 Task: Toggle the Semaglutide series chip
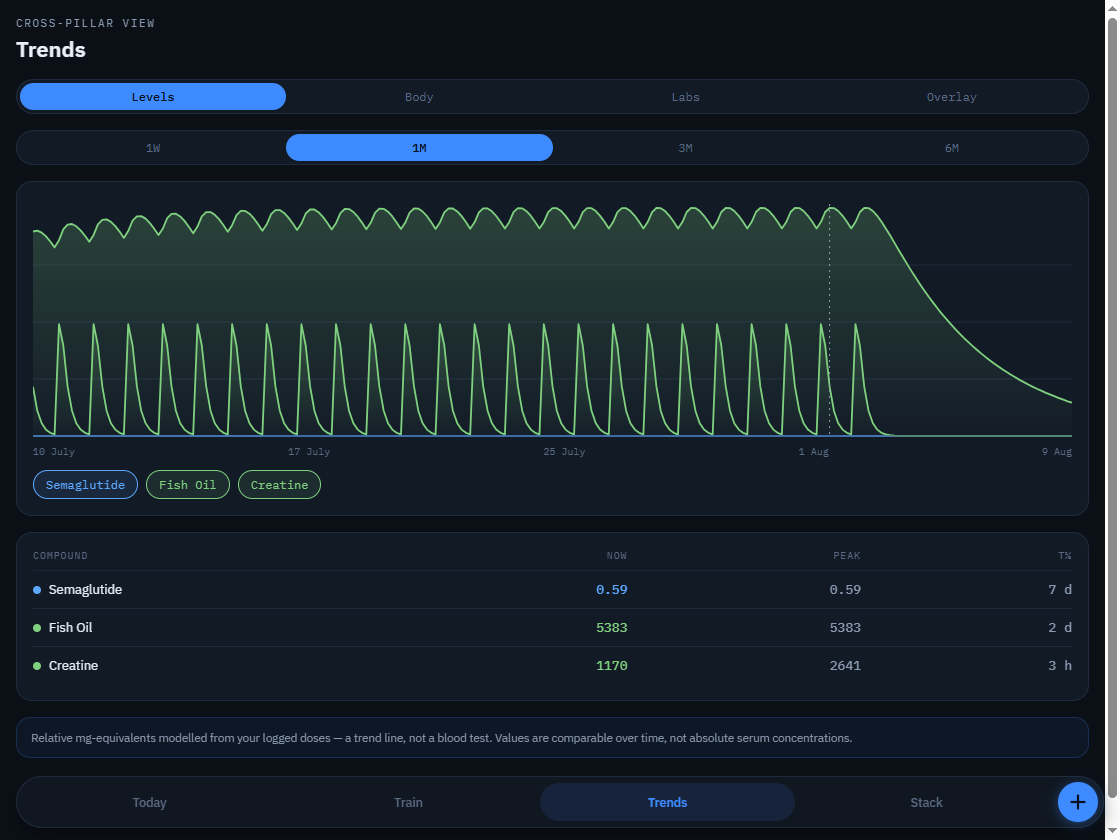[85, 485]
